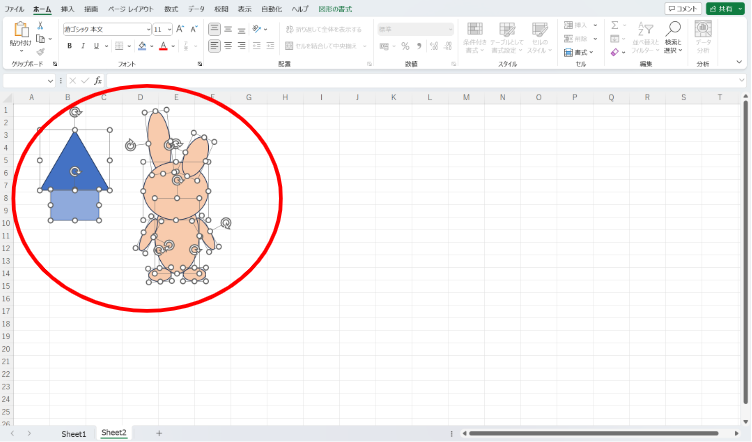Expand the Share (共有) button dropdown arrow
The width and height of the screenshot is (752, 442).
[740, 9]
